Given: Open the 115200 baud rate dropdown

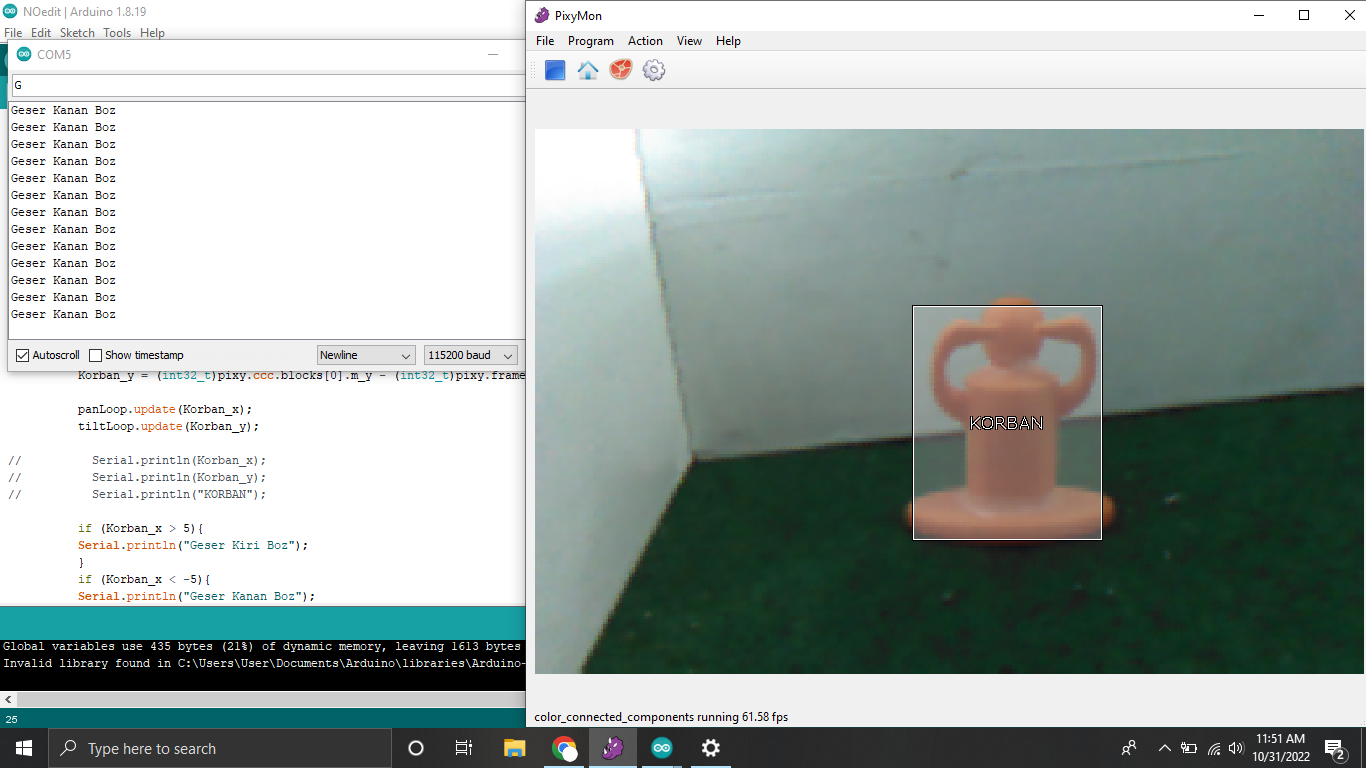Looking at the screenshot, I should click(x=470, y=355).
